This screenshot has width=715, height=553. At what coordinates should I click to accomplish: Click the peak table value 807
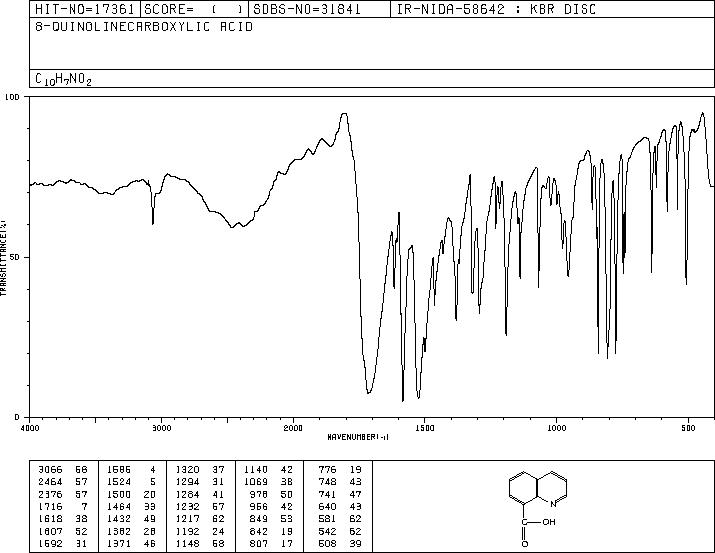[x=259, y=544]
